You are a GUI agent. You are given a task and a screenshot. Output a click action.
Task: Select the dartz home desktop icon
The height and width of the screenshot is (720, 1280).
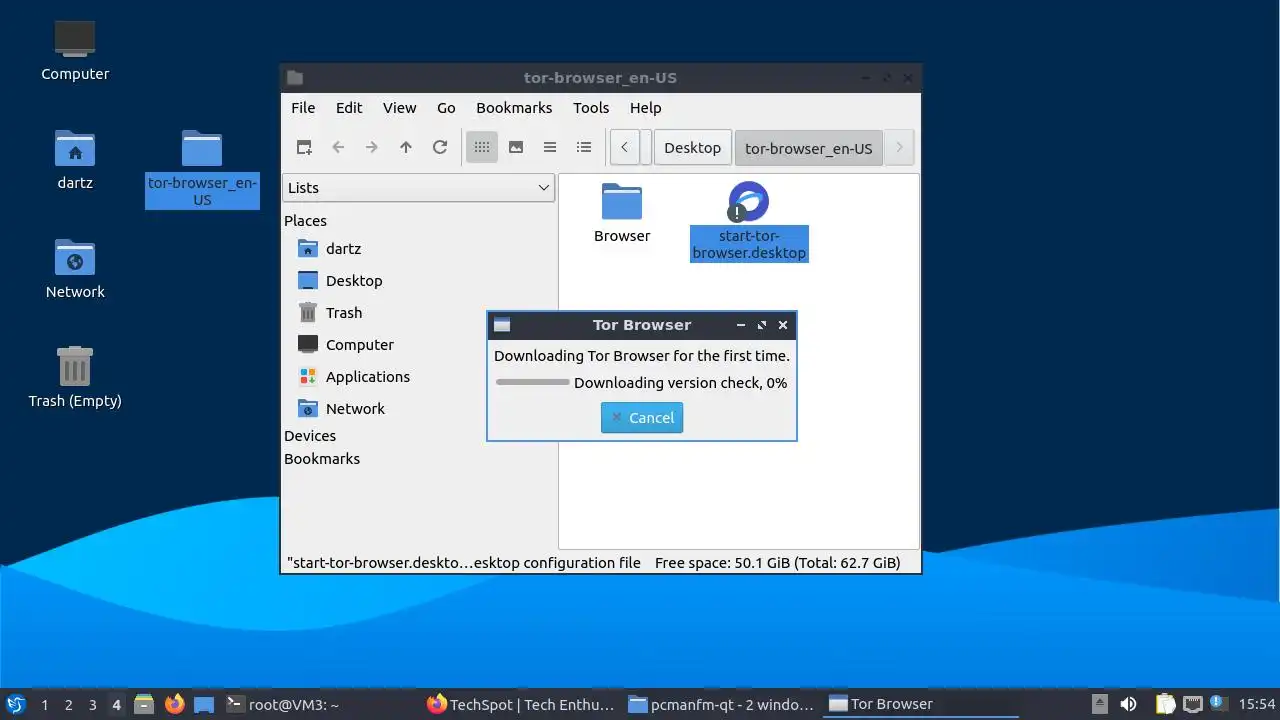[x=75, y=159]
